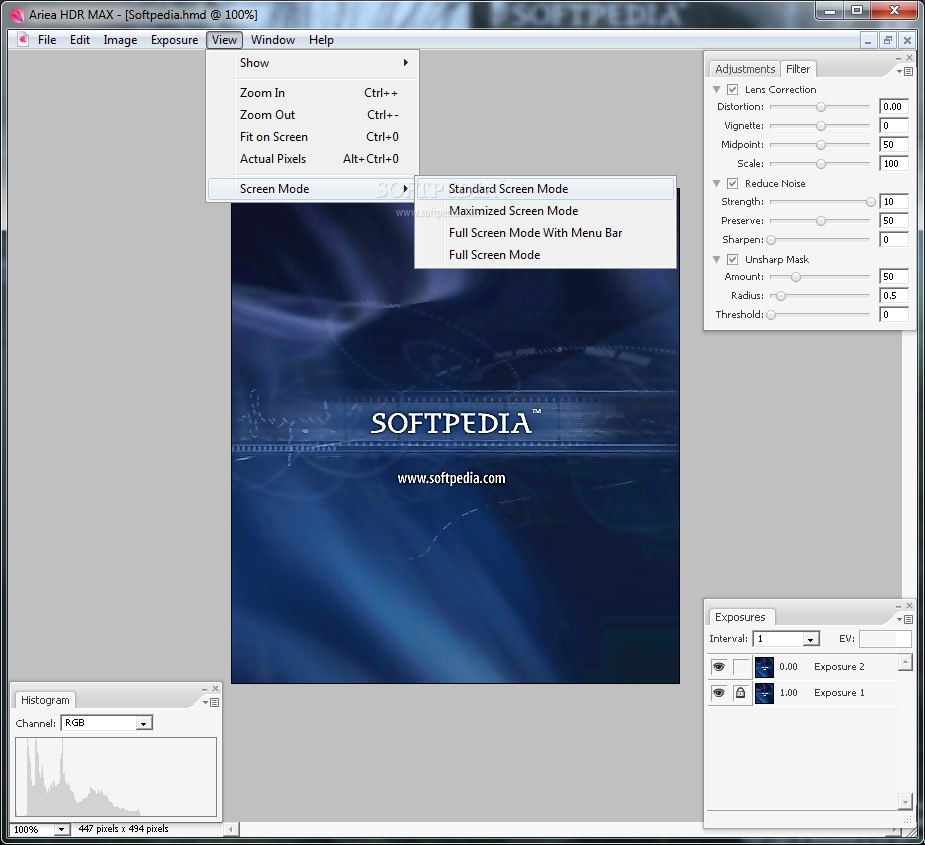Click the Amount slider handle
This screenshot has height=845, width=925.
tap(796, 277)
